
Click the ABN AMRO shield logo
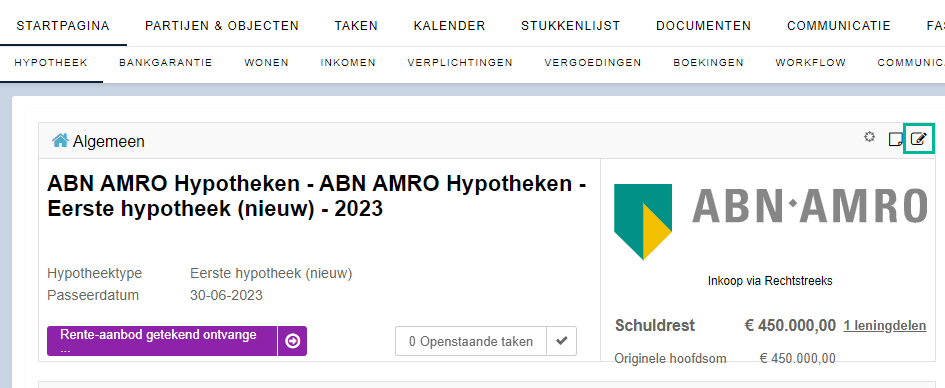(642, 222)
